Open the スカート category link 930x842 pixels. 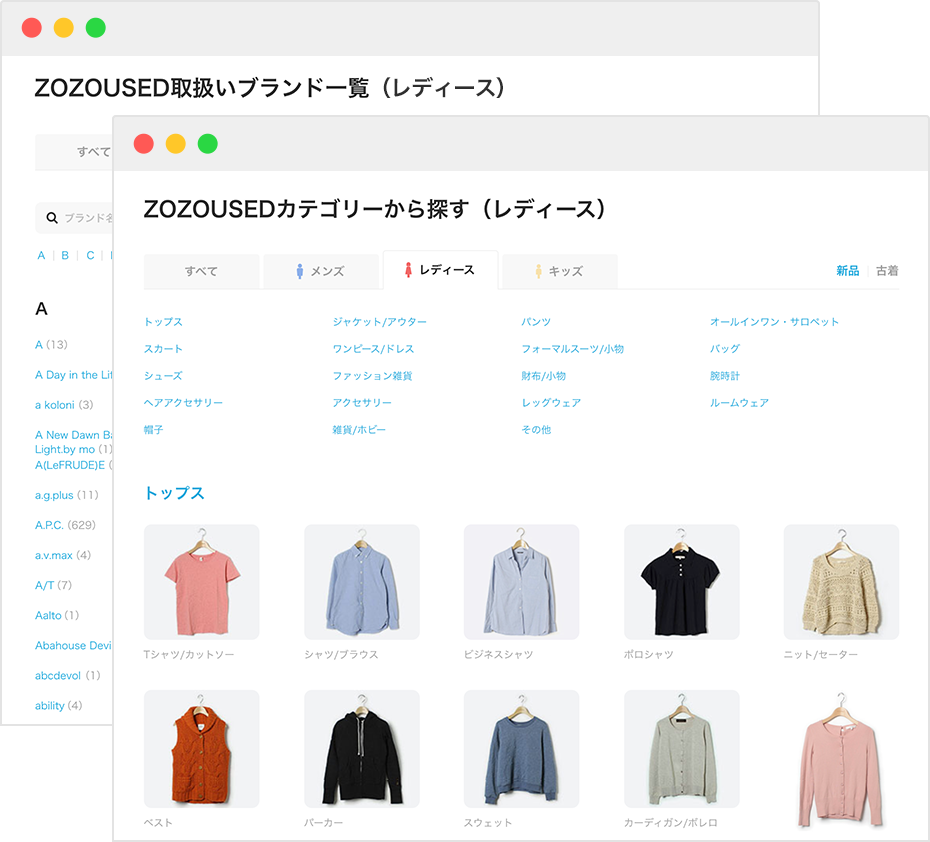tap(163, 349)
